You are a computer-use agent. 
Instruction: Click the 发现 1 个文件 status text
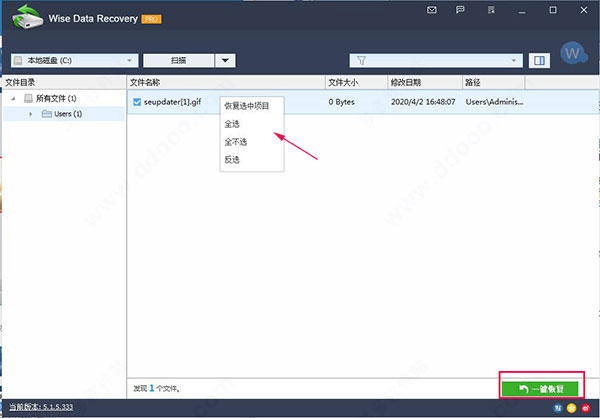coord(157,389)
